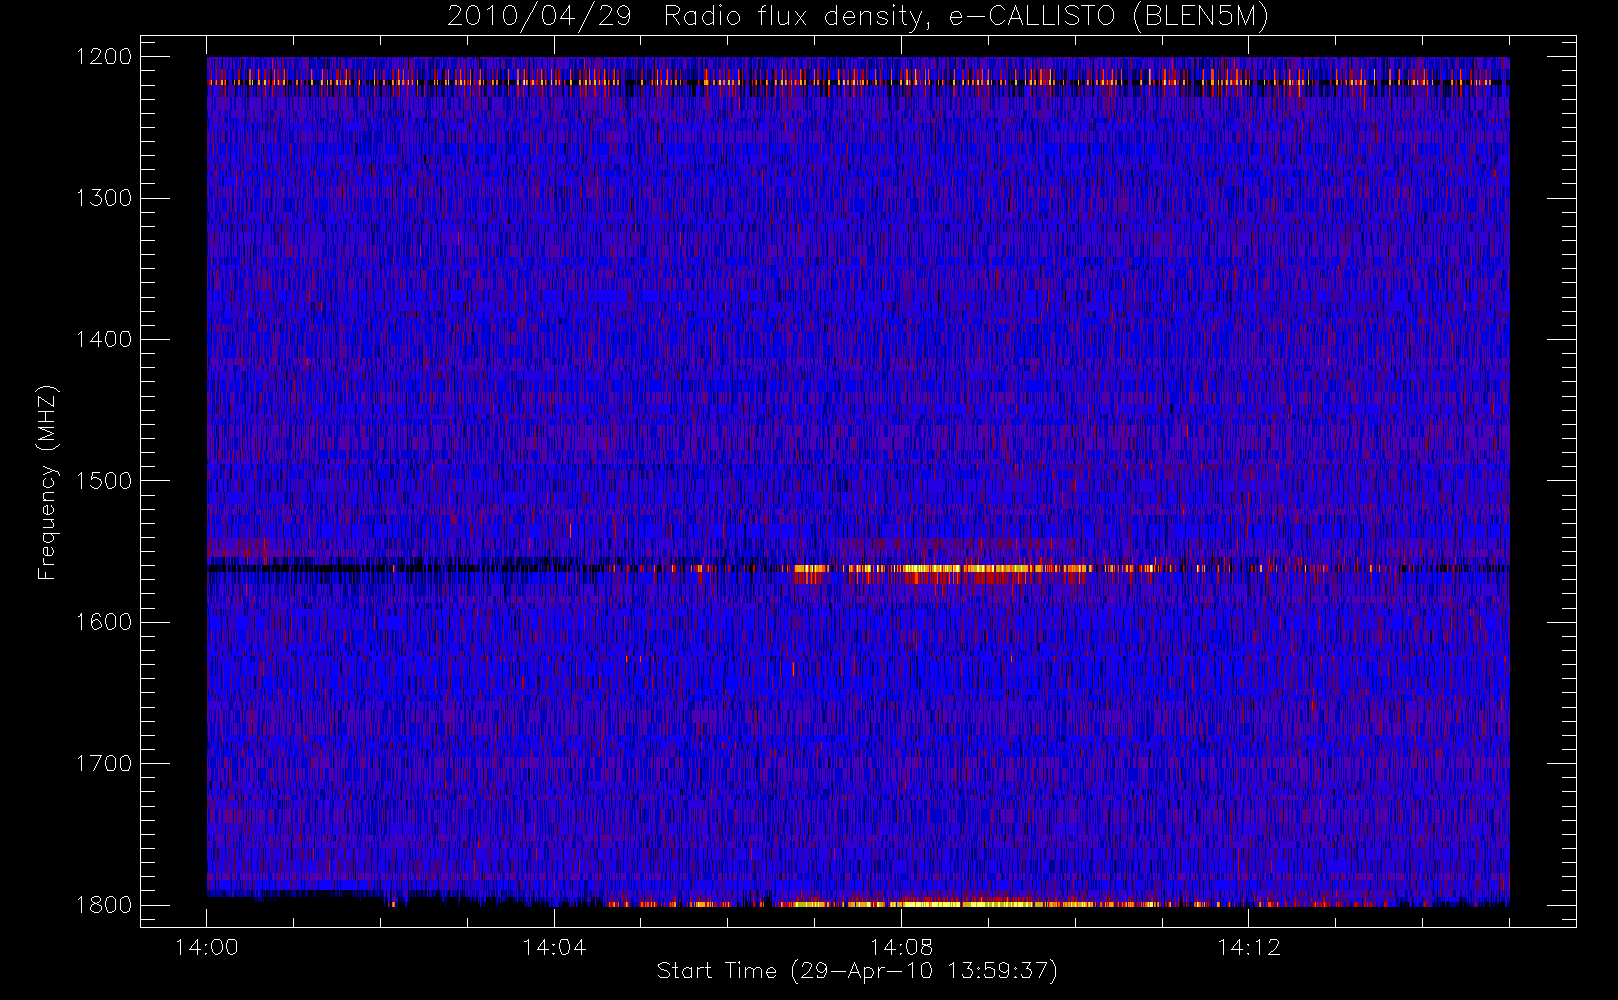Click the 14:12 time tick label
This screenshot has height=1000, width=1618.
(x=1249, y=947)
